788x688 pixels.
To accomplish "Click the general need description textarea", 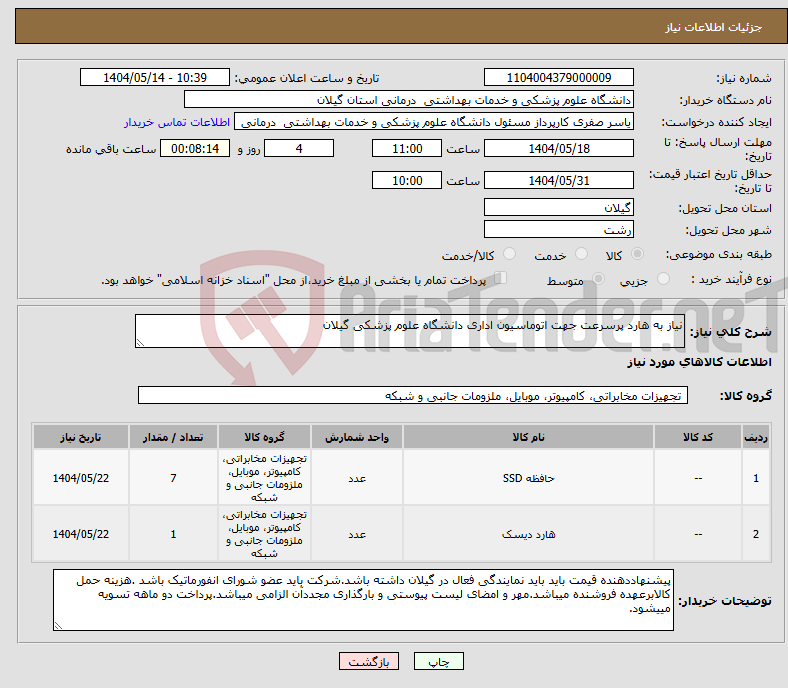I will coord(410,331).
